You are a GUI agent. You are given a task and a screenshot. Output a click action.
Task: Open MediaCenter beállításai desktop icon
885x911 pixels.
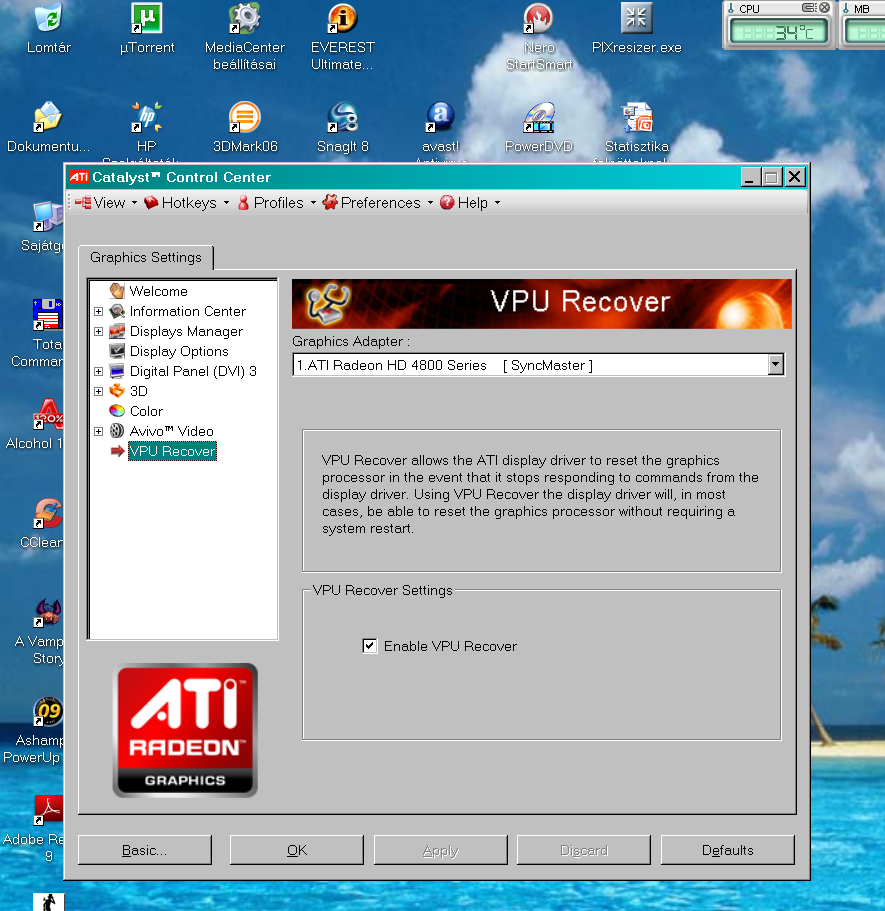pyautogui.click(x=245, y=17)
